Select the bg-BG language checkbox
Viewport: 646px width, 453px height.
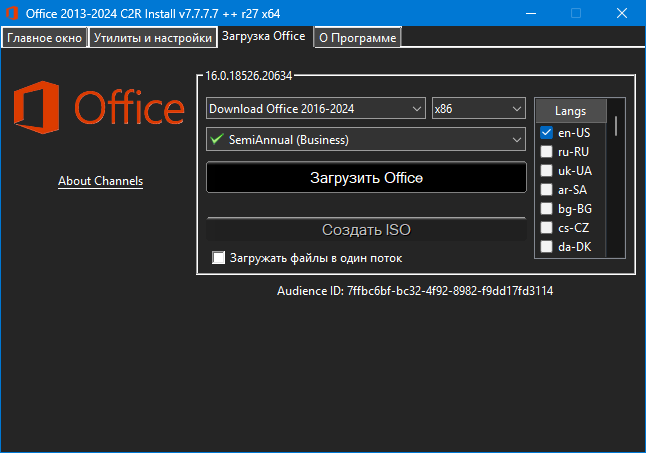547,208
